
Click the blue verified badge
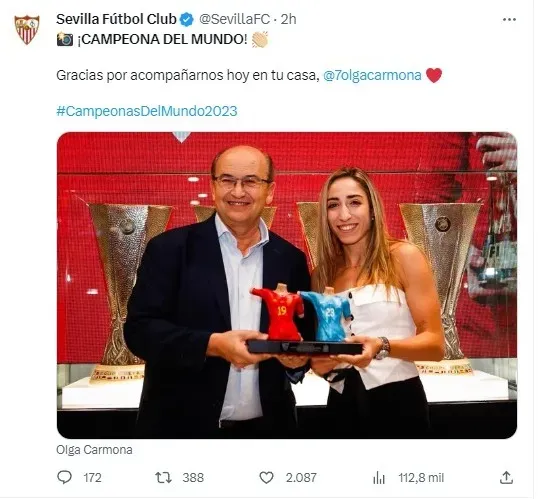click(x=187, y=20)
